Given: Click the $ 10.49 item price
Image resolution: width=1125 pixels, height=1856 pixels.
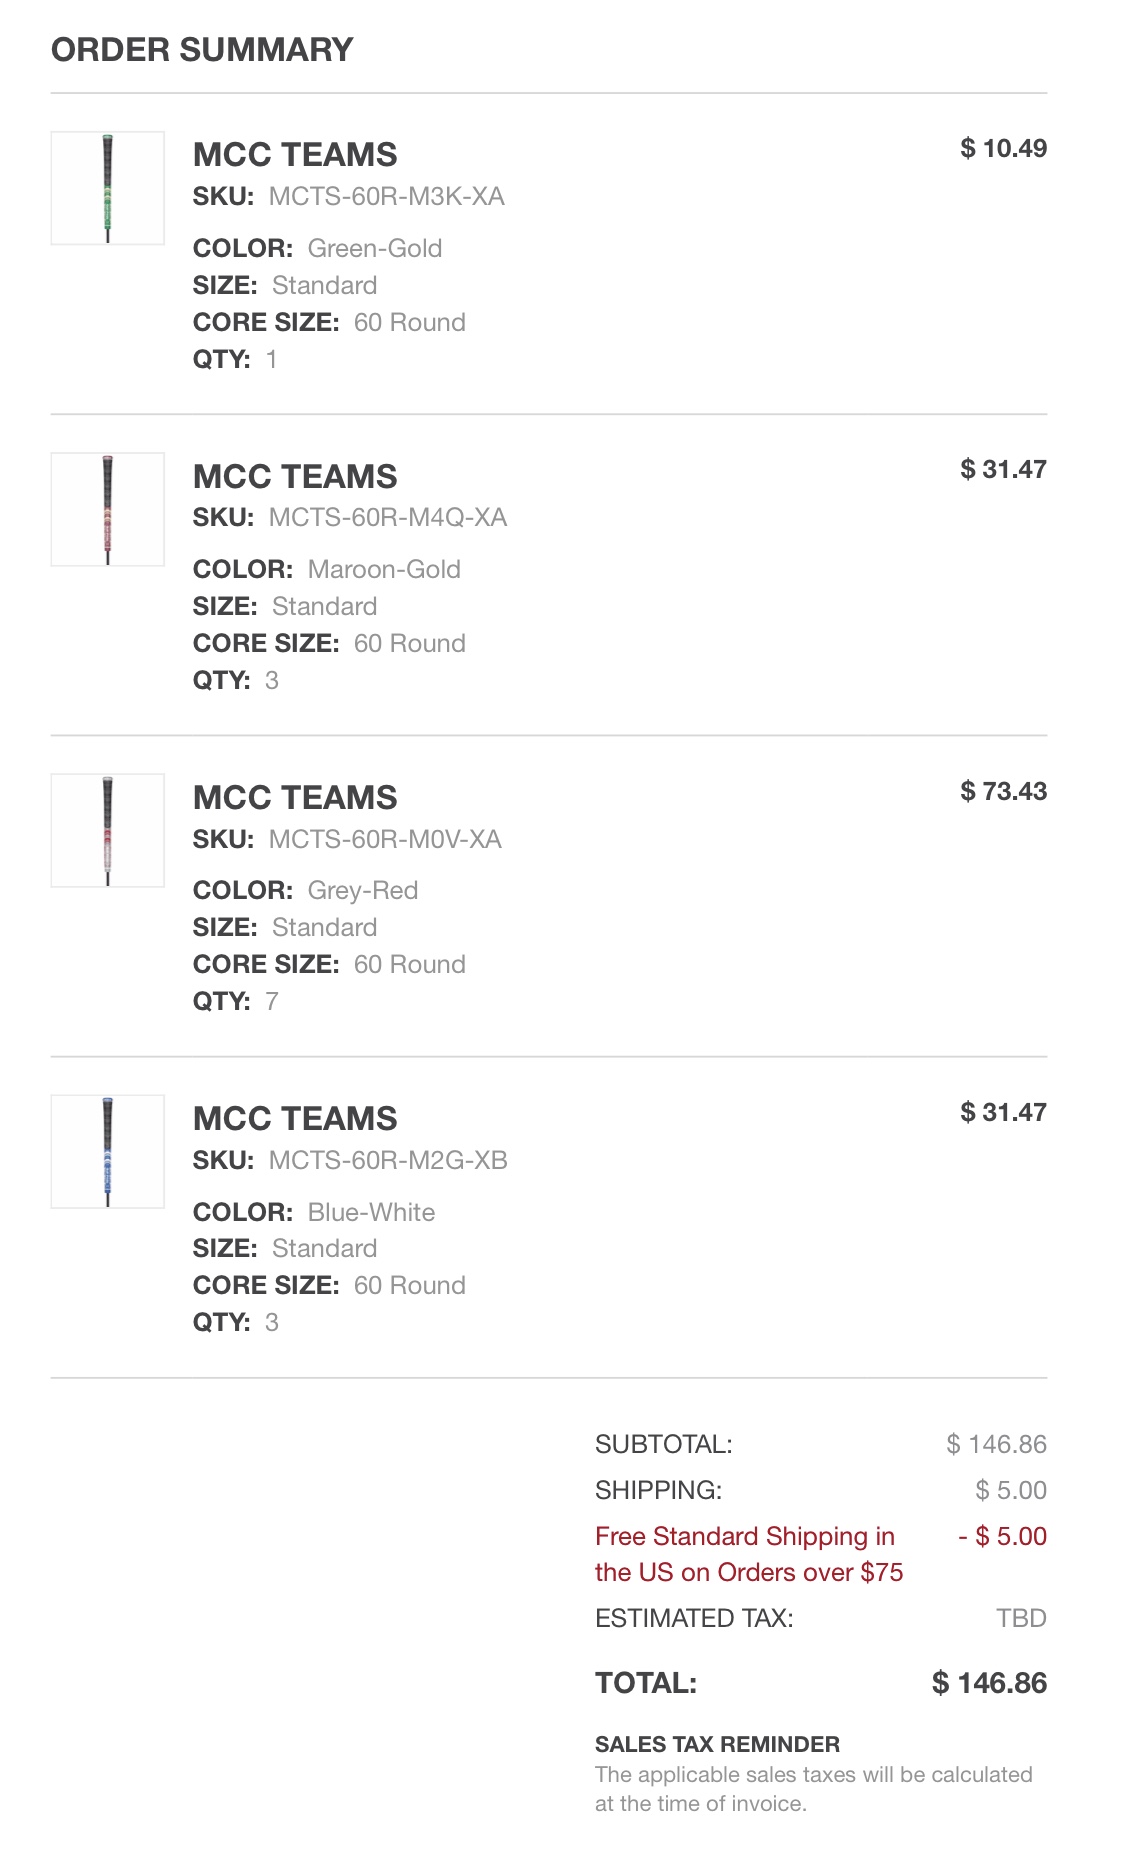Looking at the screenshot, I should 1003,148.
